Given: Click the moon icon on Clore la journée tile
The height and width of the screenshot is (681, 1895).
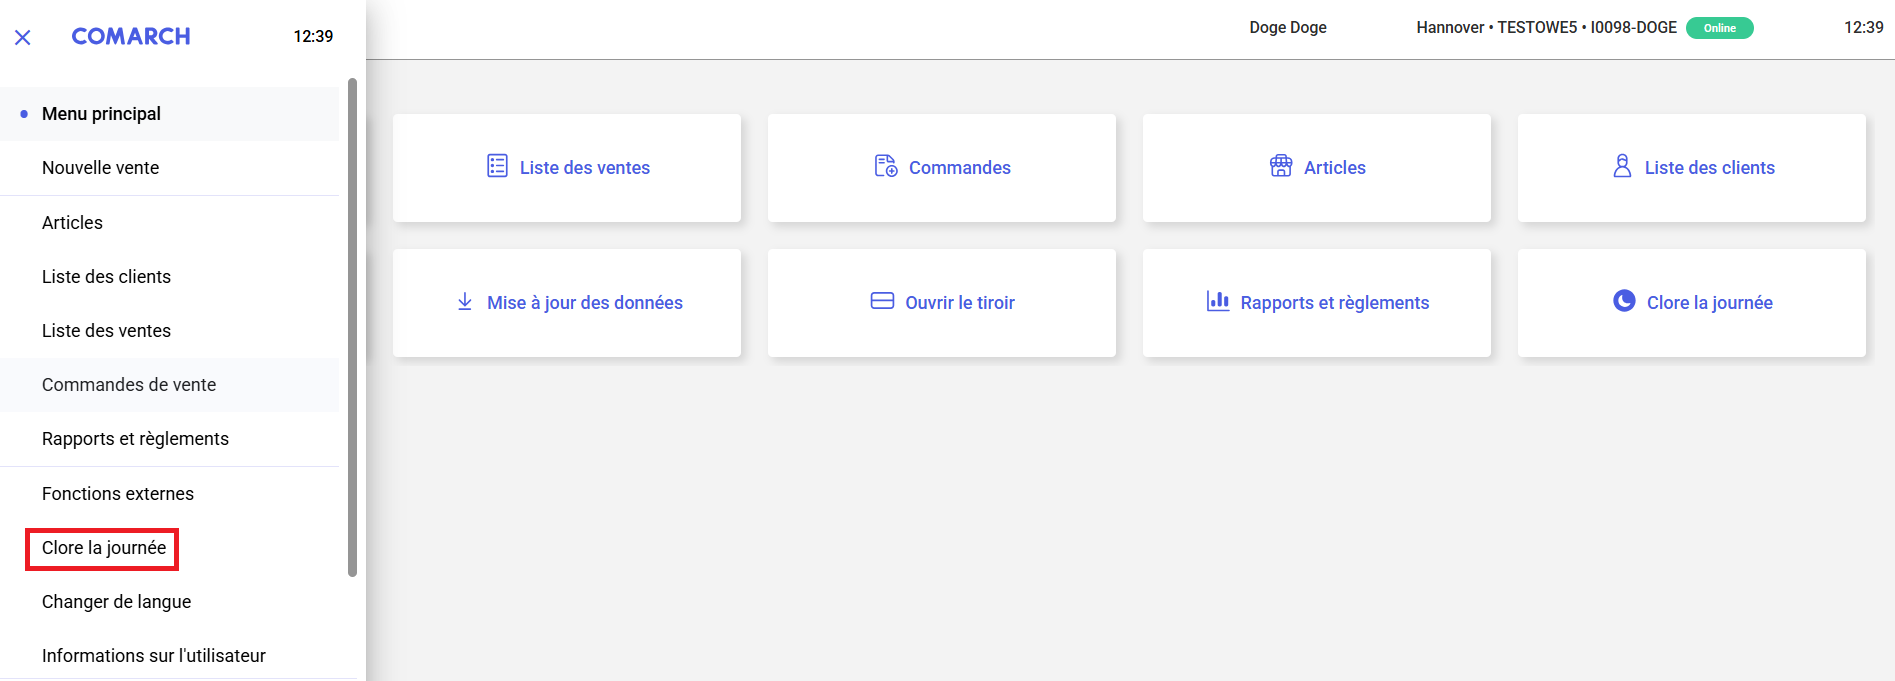Looking at the screenshot, I should (x=1624, y=301).
